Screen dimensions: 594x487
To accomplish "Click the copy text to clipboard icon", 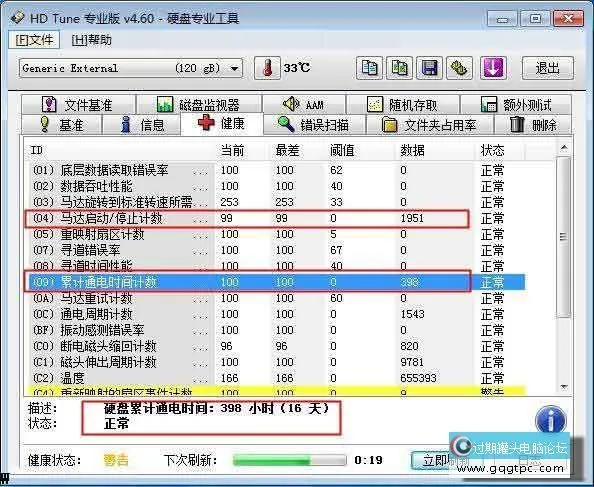I will 369,68.
